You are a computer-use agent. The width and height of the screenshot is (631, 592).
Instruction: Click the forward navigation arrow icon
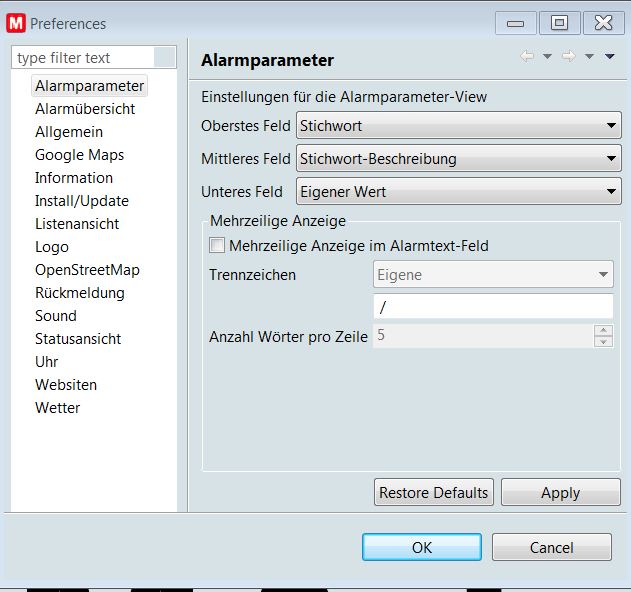tap(568, 57)
